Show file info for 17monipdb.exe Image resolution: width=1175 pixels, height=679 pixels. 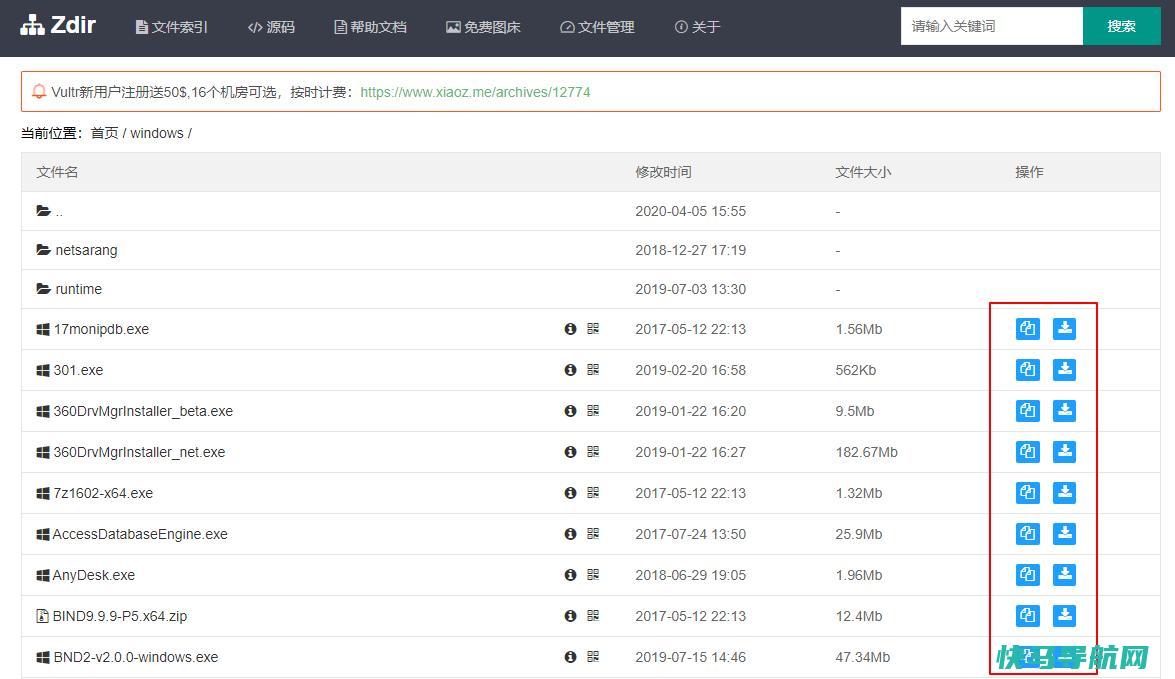[x=570, y=329]
